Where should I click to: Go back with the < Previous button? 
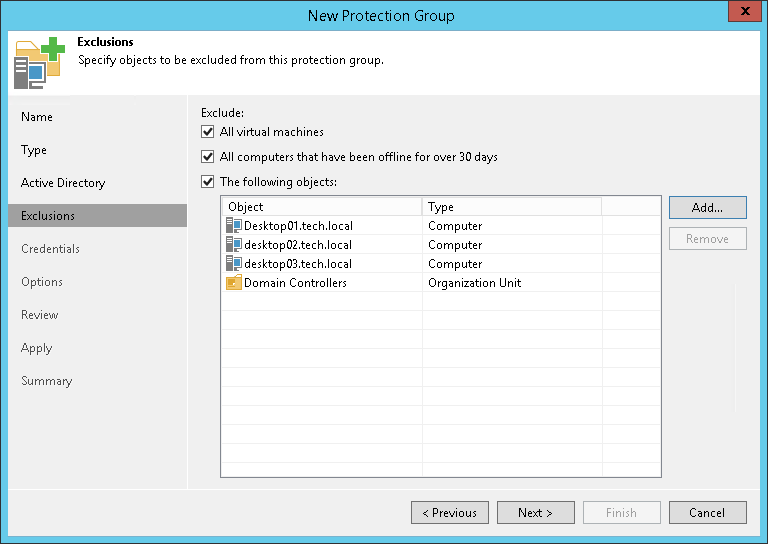coord(449,513)
